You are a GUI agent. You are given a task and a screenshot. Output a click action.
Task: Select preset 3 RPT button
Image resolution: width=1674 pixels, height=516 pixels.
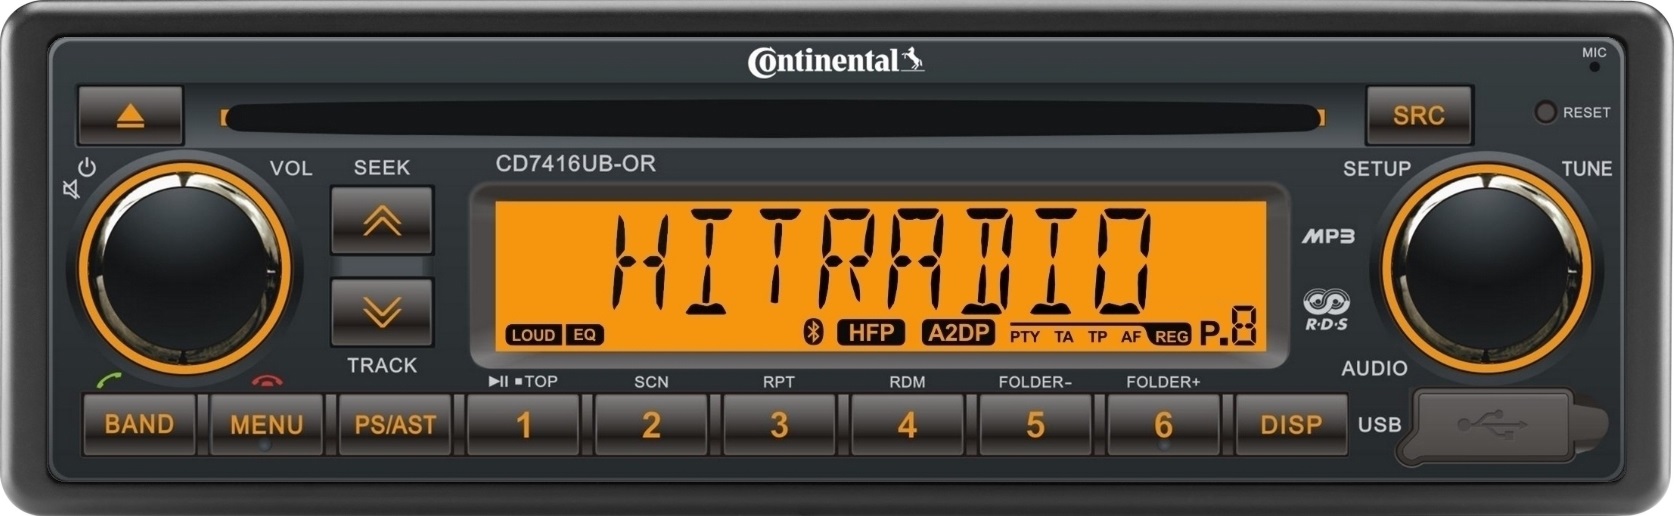click(x=779, y=425)
